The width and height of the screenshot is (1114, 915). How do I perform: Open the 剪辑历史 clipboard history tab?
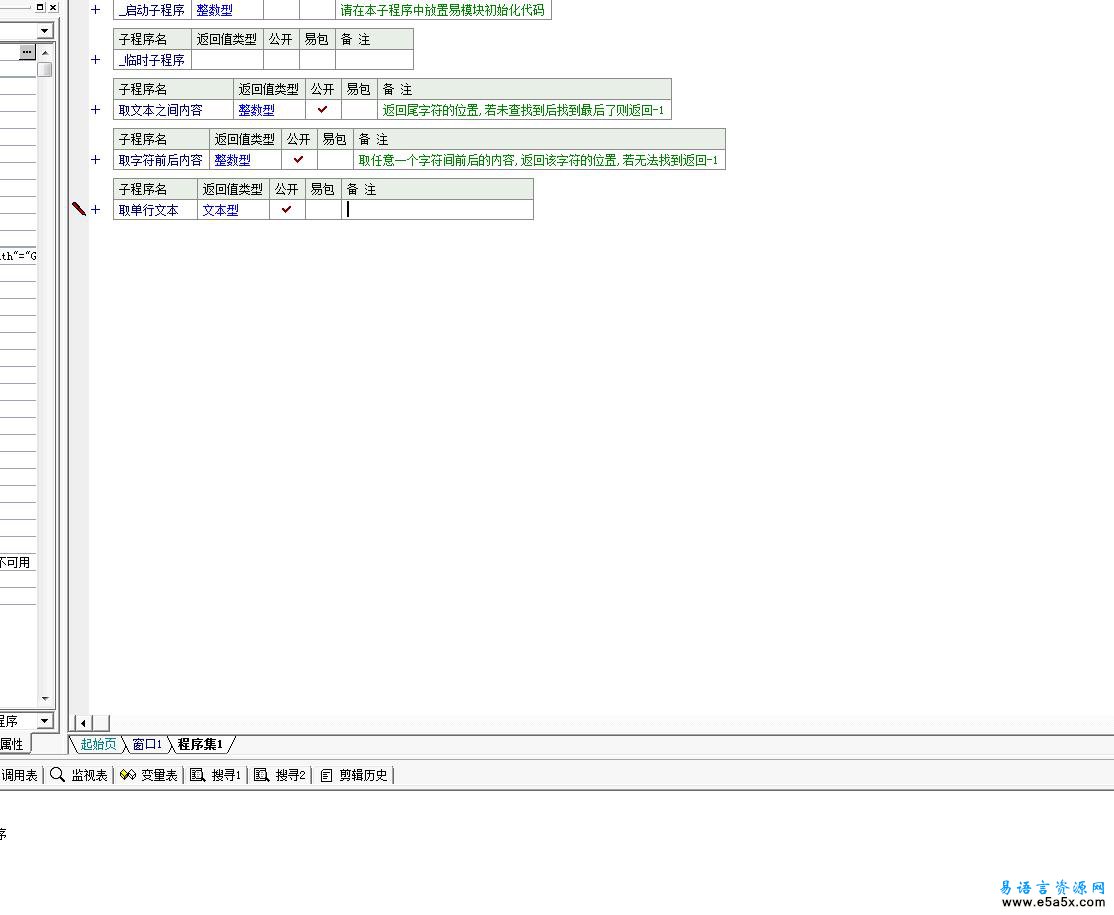[355, 775]
